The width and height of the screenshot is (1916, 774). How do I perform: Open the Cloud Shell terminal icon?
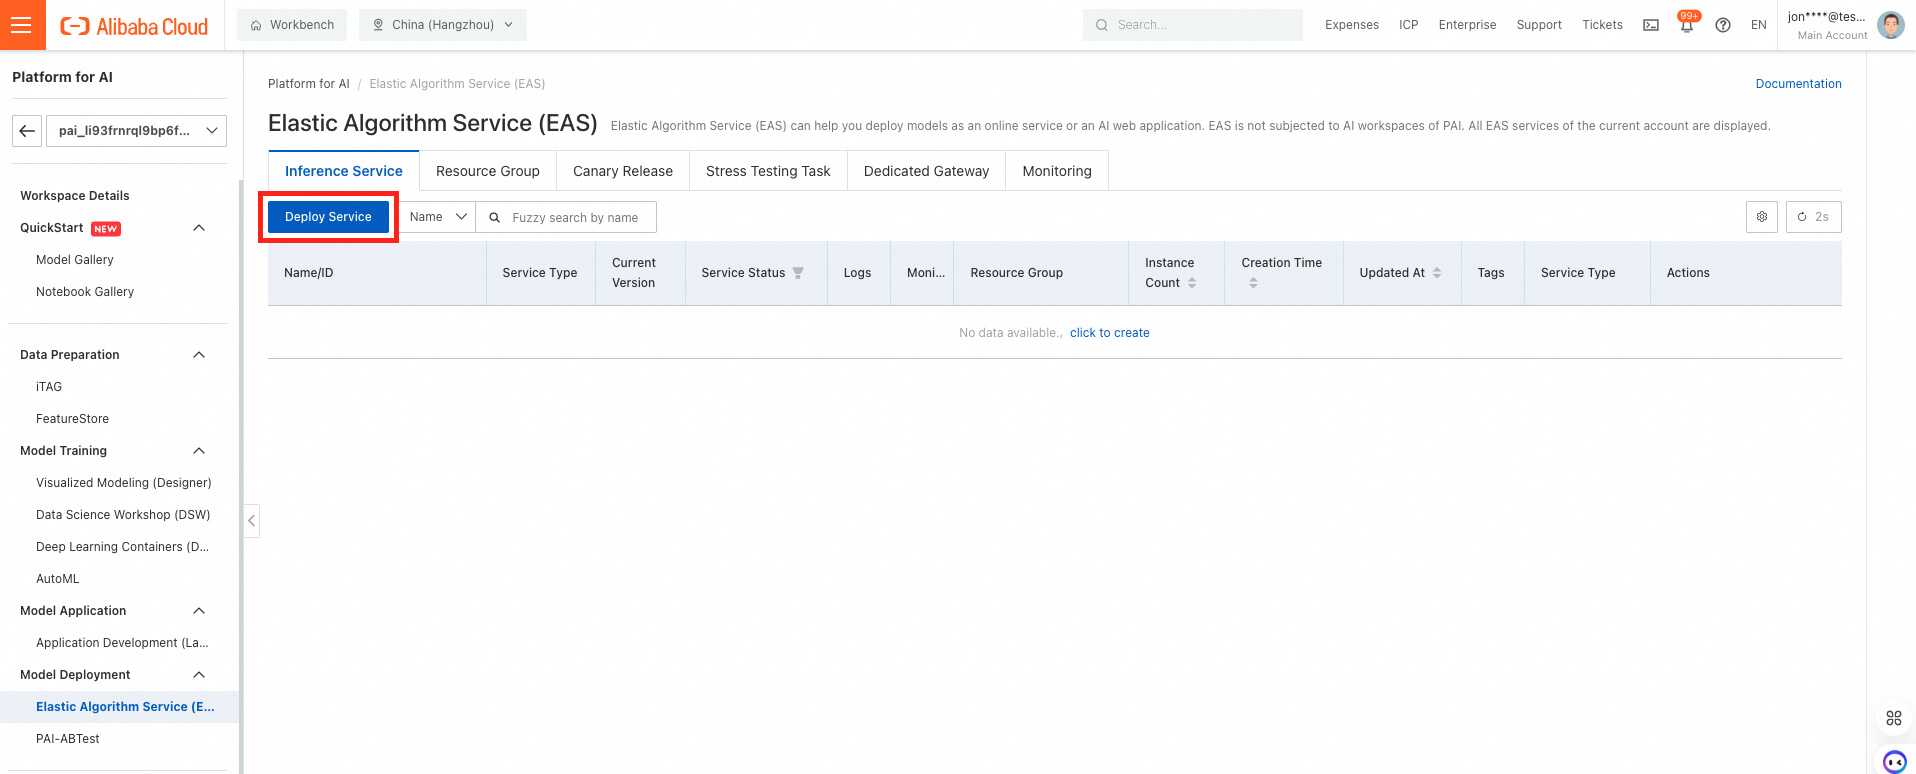[1651, 25]
